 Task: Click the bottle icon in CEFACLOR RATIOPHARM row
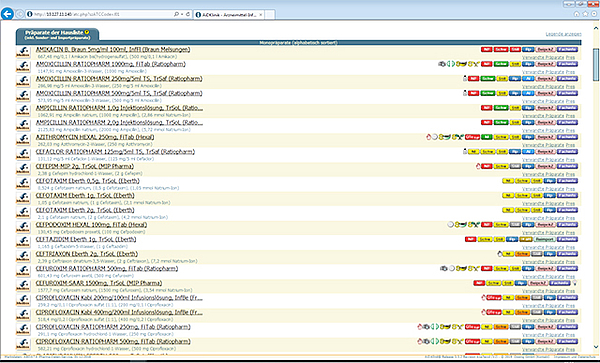(x=465, y=151)
